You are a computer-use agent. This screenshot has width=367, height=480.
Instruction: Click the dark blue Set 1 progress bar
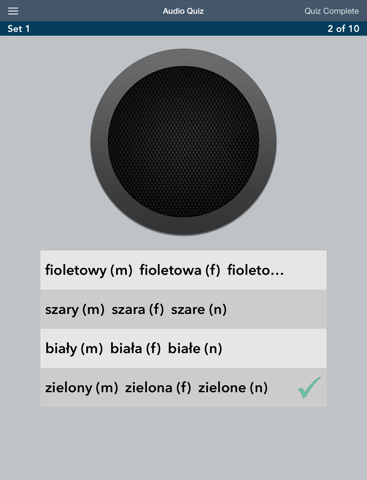pos(183,29)
